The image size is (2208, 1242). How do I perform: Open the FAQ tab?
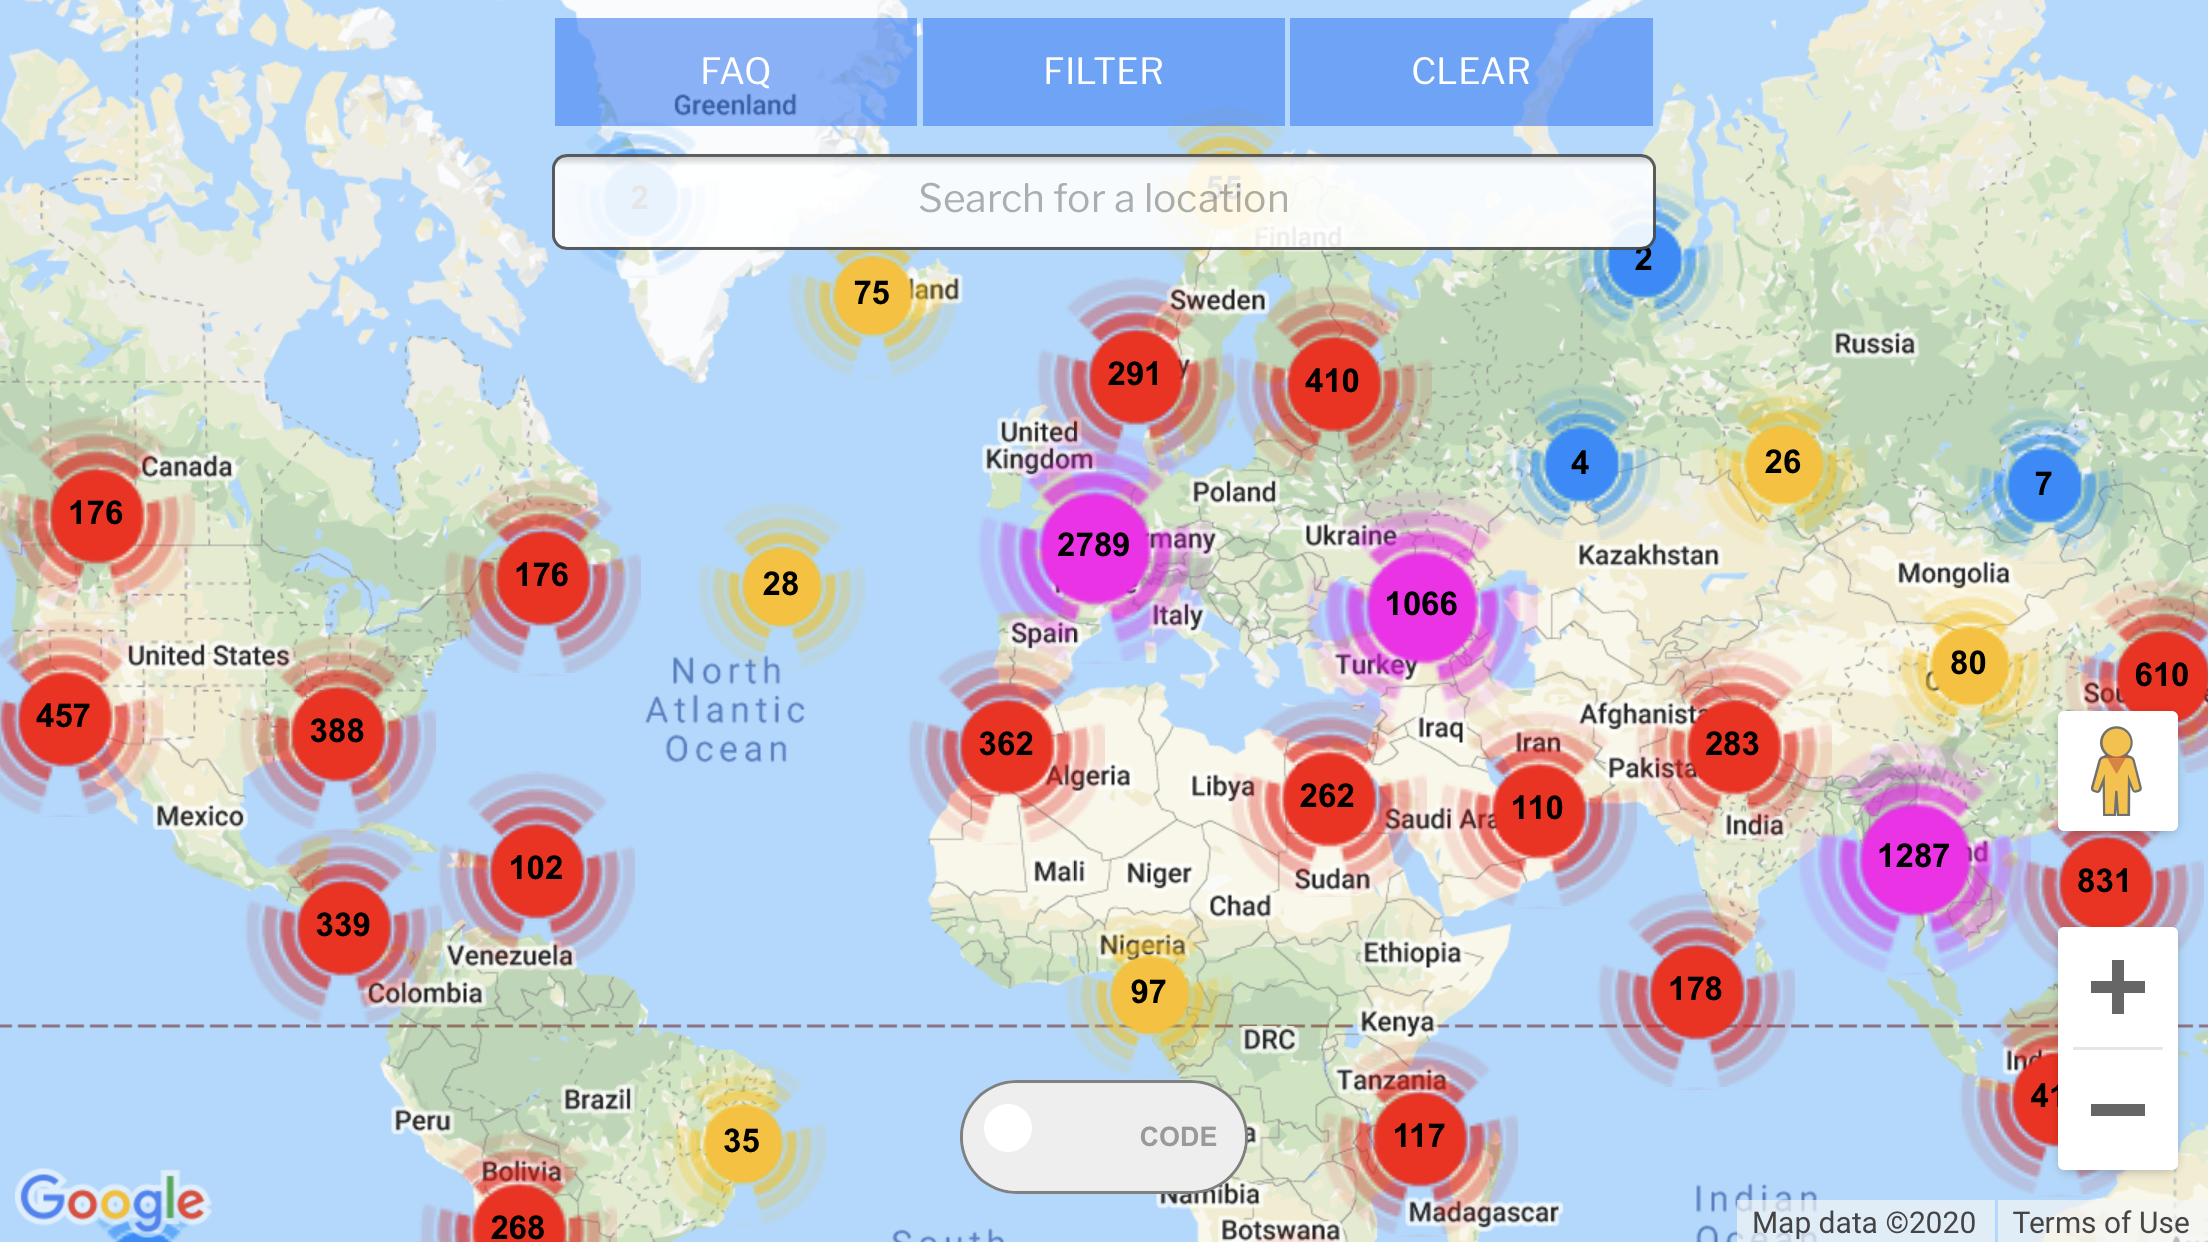[735, 72]
